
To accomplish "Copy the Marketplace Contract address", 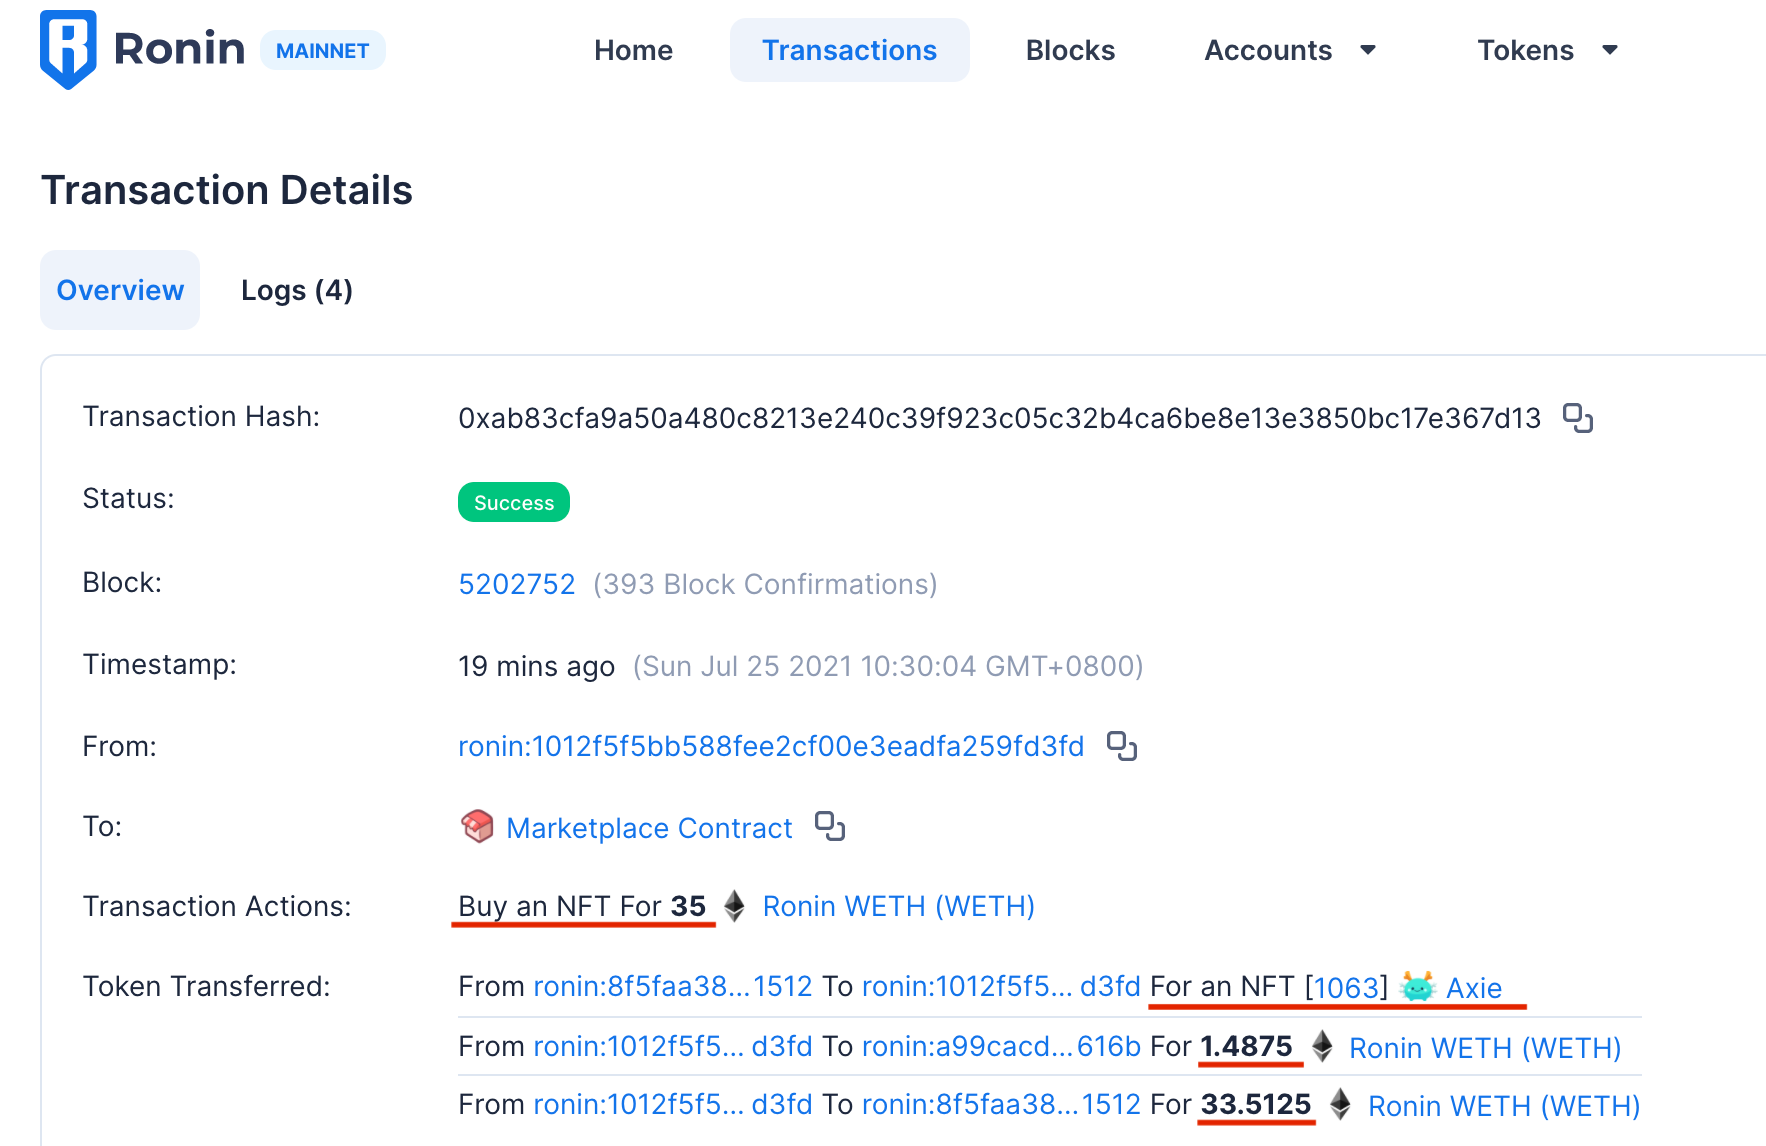I will tap(830, 827).
